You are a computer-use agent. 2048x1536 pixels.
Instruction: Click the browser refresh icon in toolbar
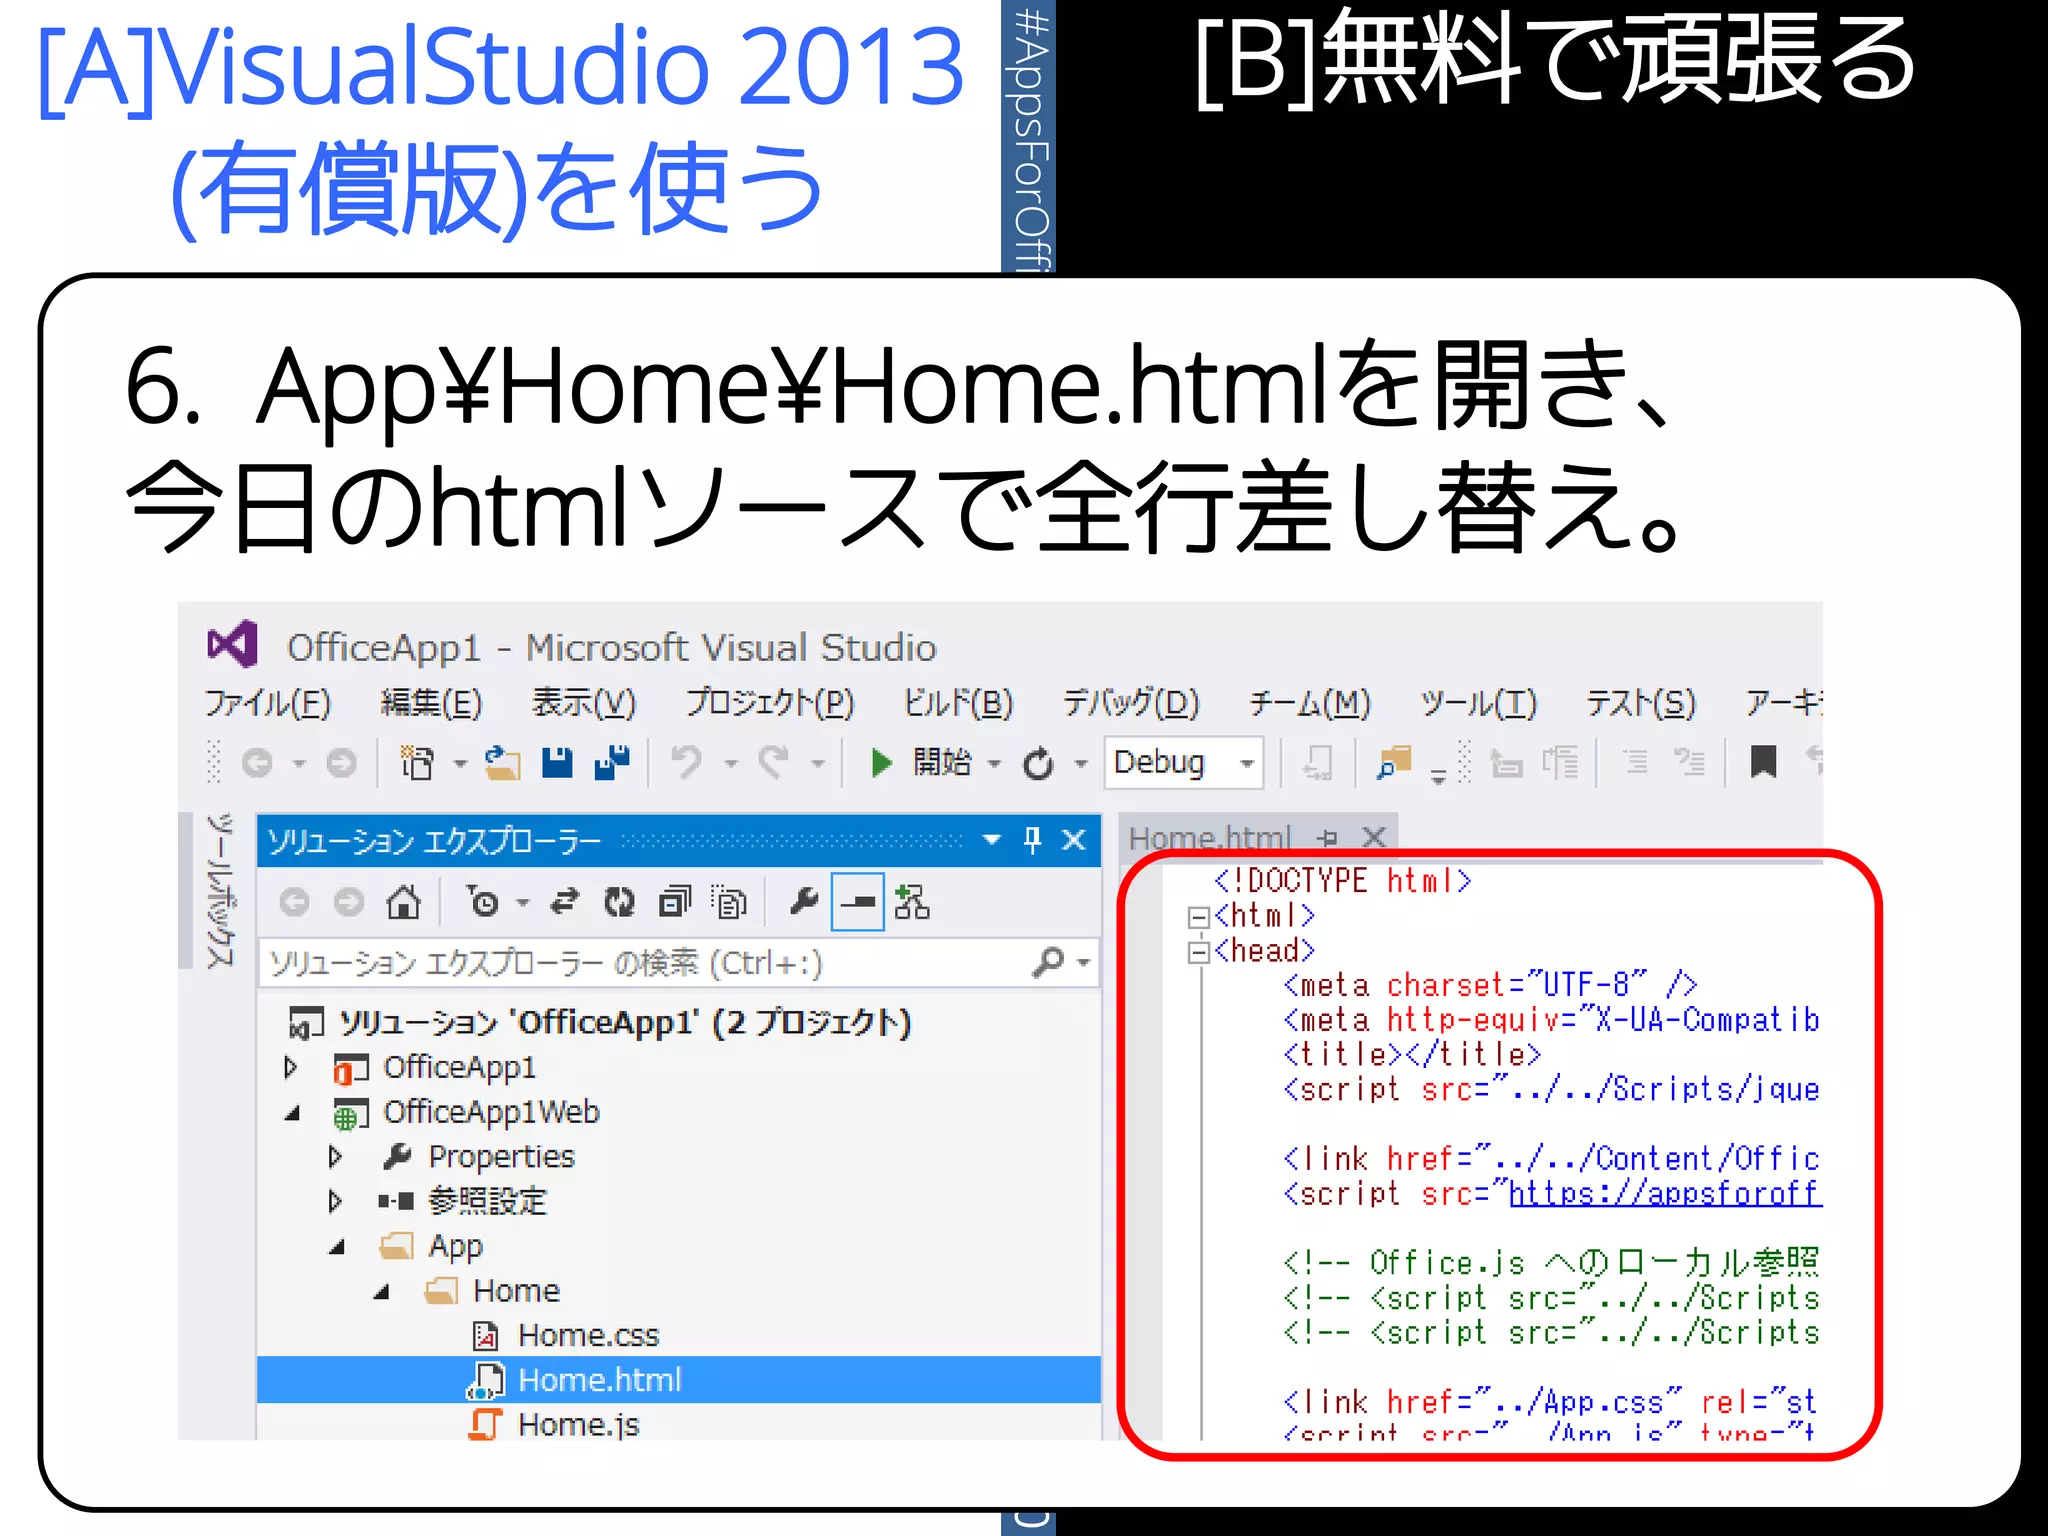pos(1038,764)
